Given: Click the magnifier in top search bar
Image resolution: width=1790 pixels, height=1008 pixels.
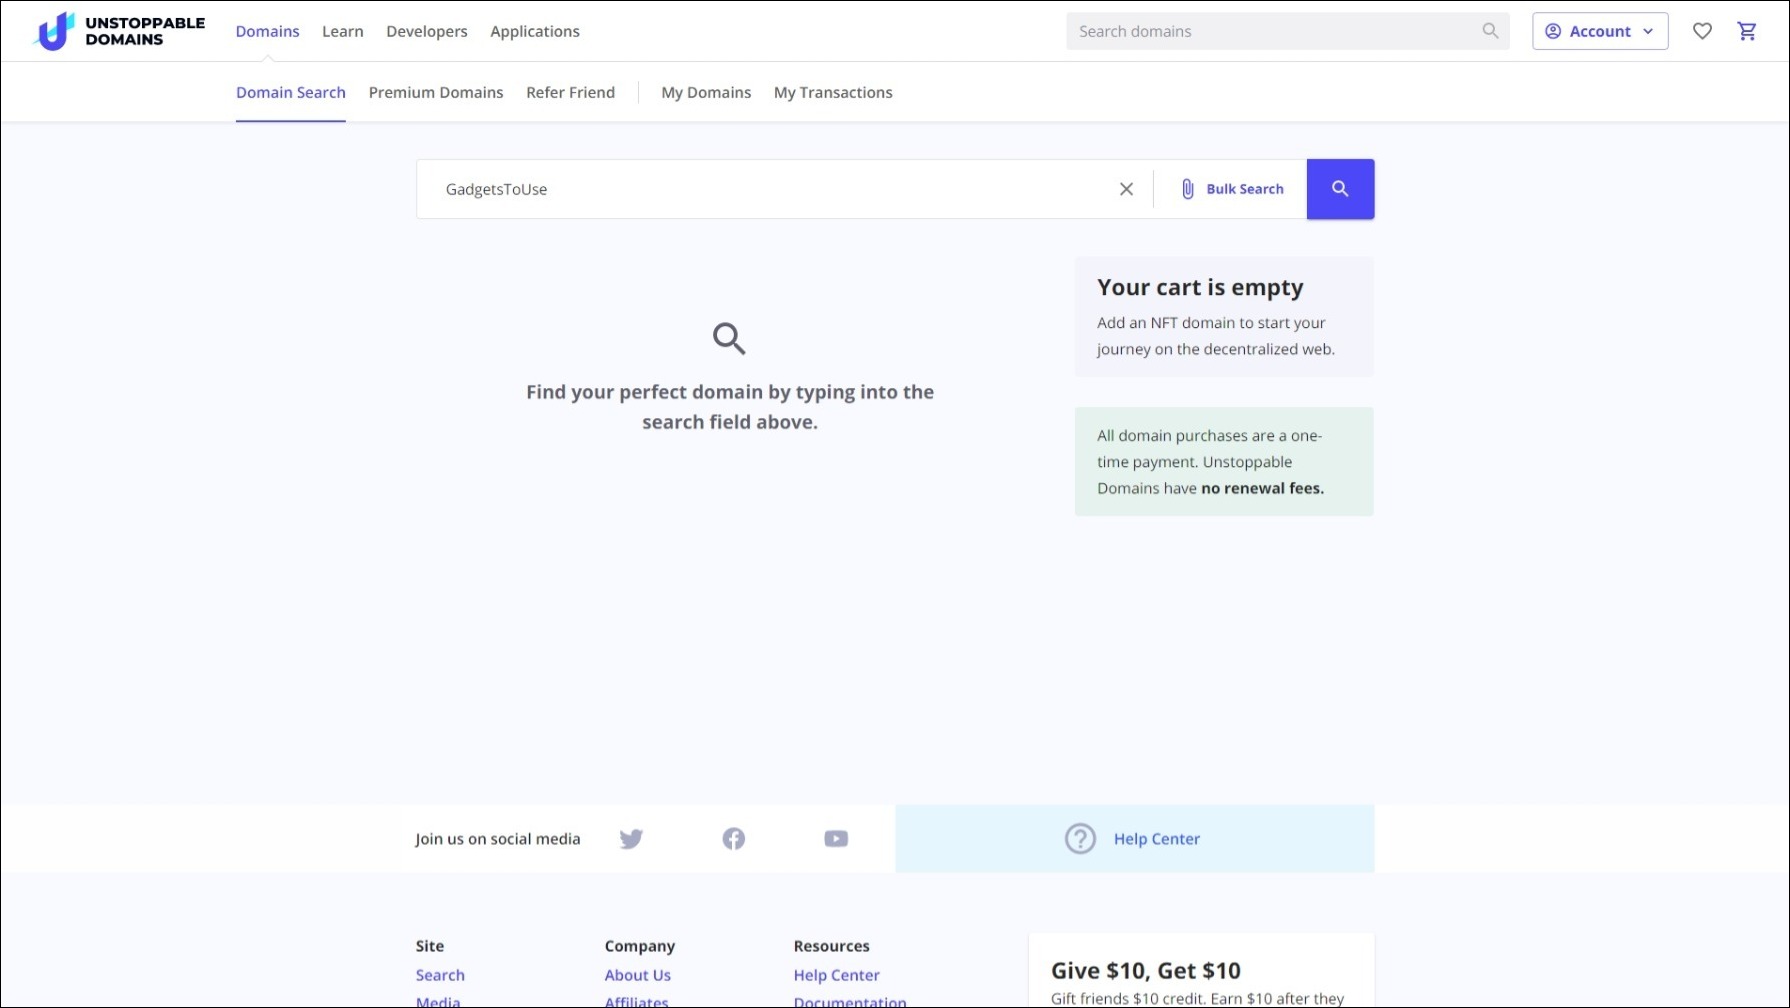Looking at the screenshot, I should 1490,31.
